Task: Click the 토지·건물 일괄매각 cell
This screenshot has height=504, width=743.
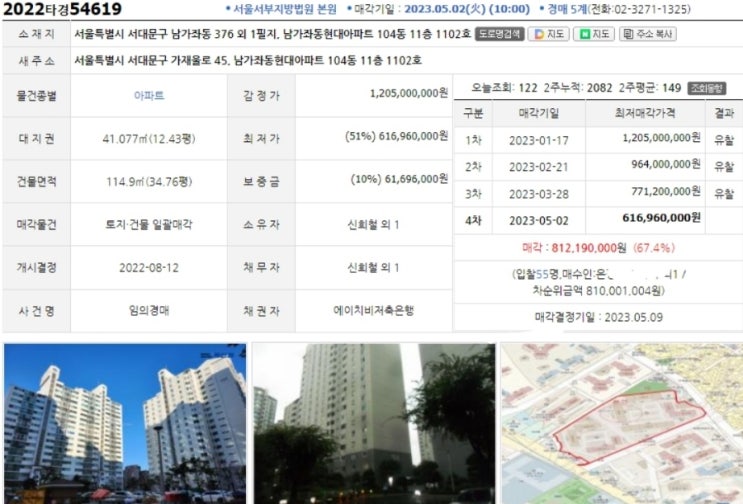Action: (149, 225)
